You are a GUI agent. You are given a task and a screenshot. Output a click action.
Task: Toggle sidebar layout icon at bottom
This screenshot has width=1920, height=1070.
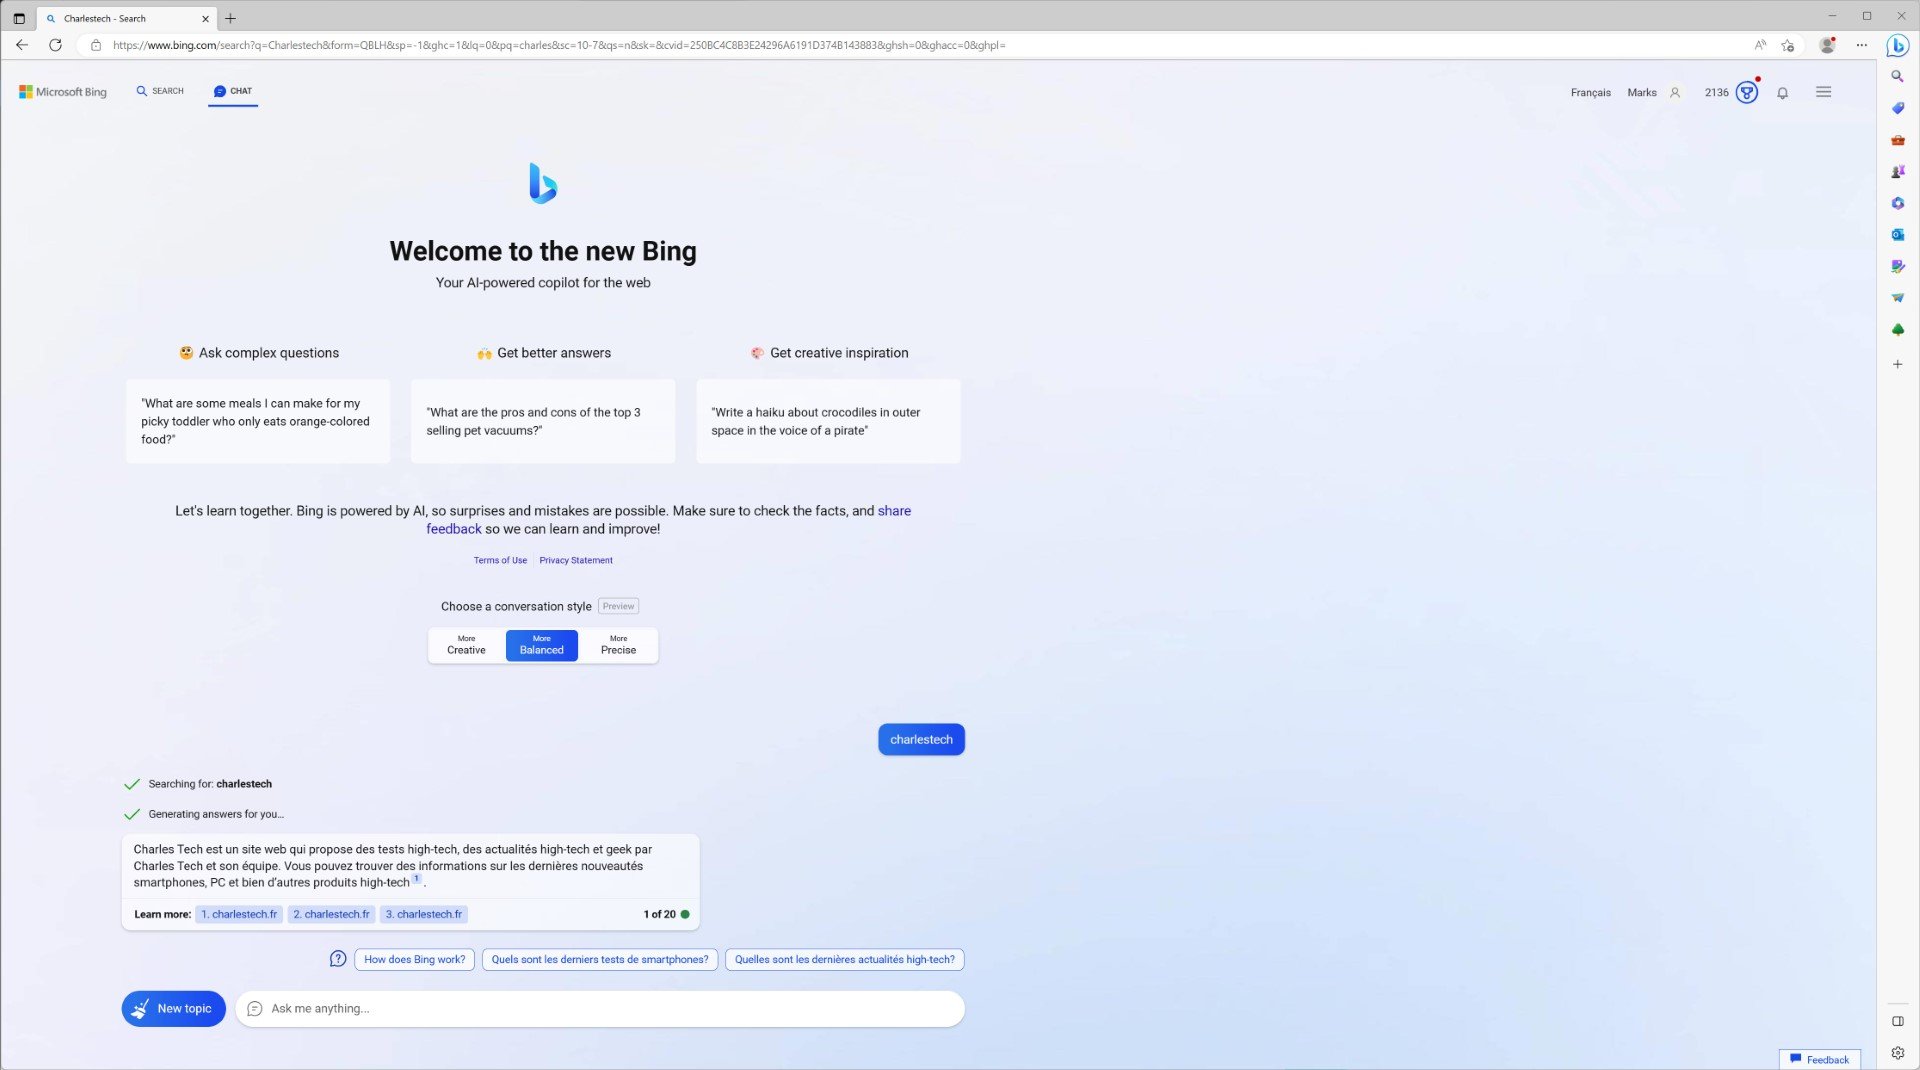click(1897, 1021)
